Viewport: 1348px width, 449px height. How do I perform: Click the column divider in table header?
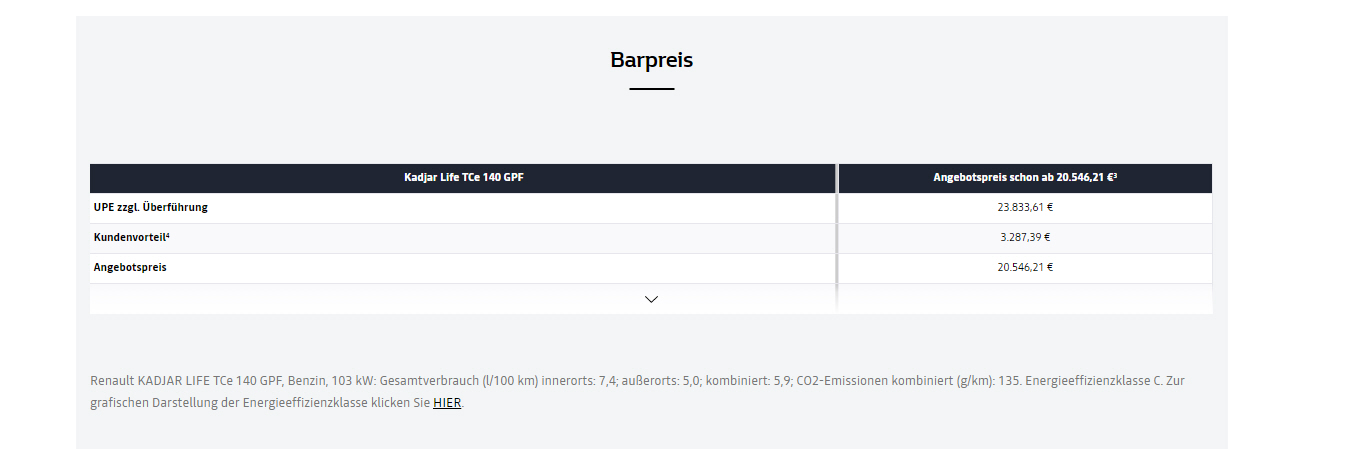point(837,178)
